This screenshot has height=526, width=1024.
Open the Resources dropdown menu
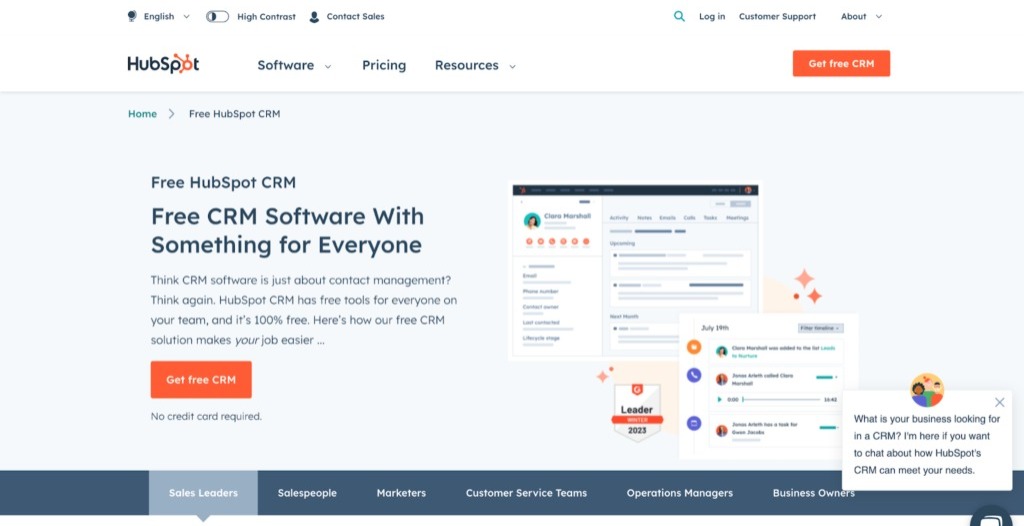[475, 65]
